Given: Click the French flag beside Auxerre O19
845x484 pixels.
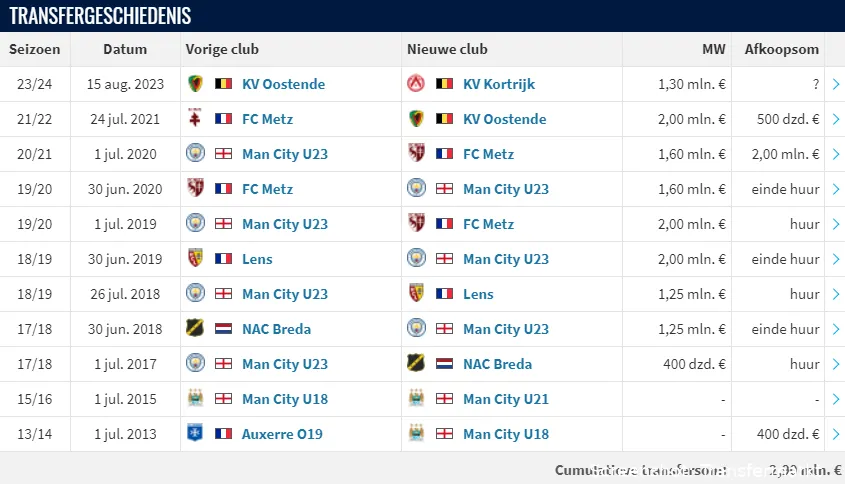Looking at the screenshot, I should pyautogui.click(x=223, y=434).
